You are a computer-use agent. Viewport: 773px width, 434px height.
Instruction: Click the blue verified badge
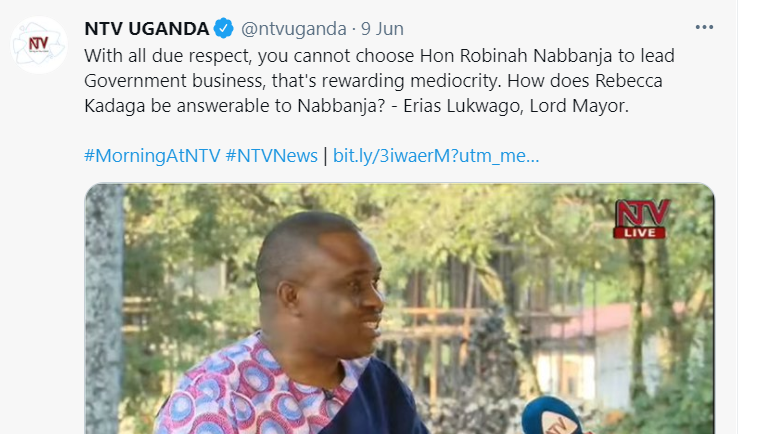click(224, 28)
